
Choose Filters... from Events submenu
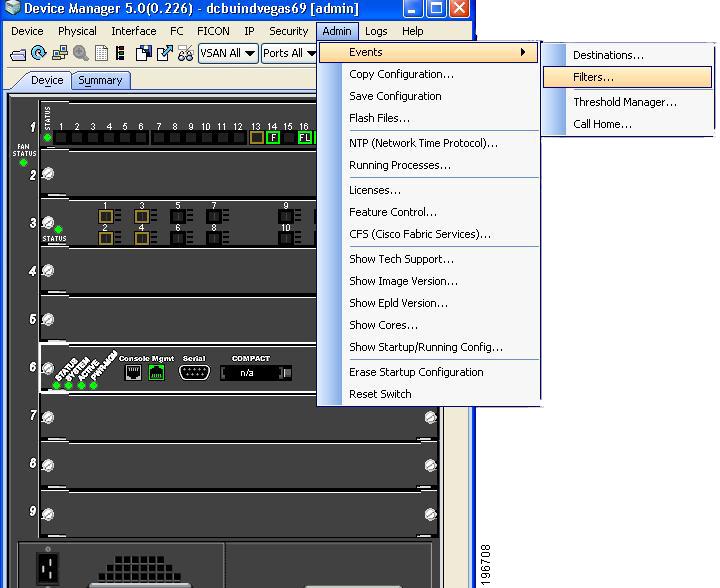click(x=593, y=77)
